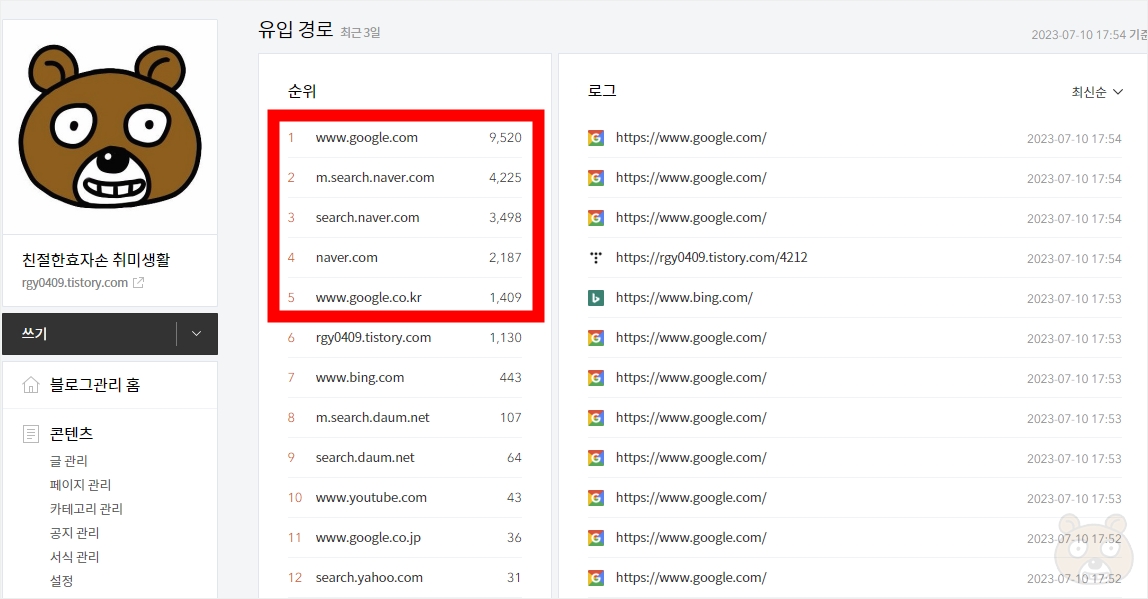Screen dimensions: 1148x599
Task: Expand the dropdown arrow next to 쓰기
Action: click(x=196, y=334)
